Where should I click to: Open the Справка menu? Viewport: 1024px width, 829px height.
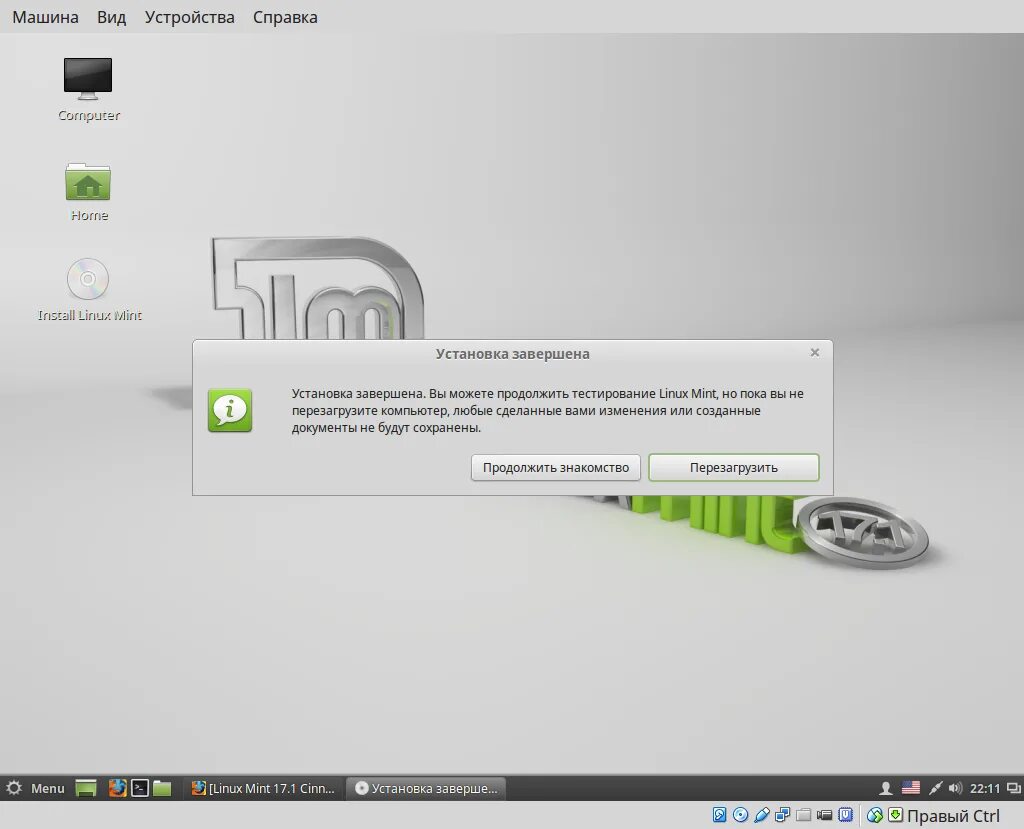[x=285, y=17]
